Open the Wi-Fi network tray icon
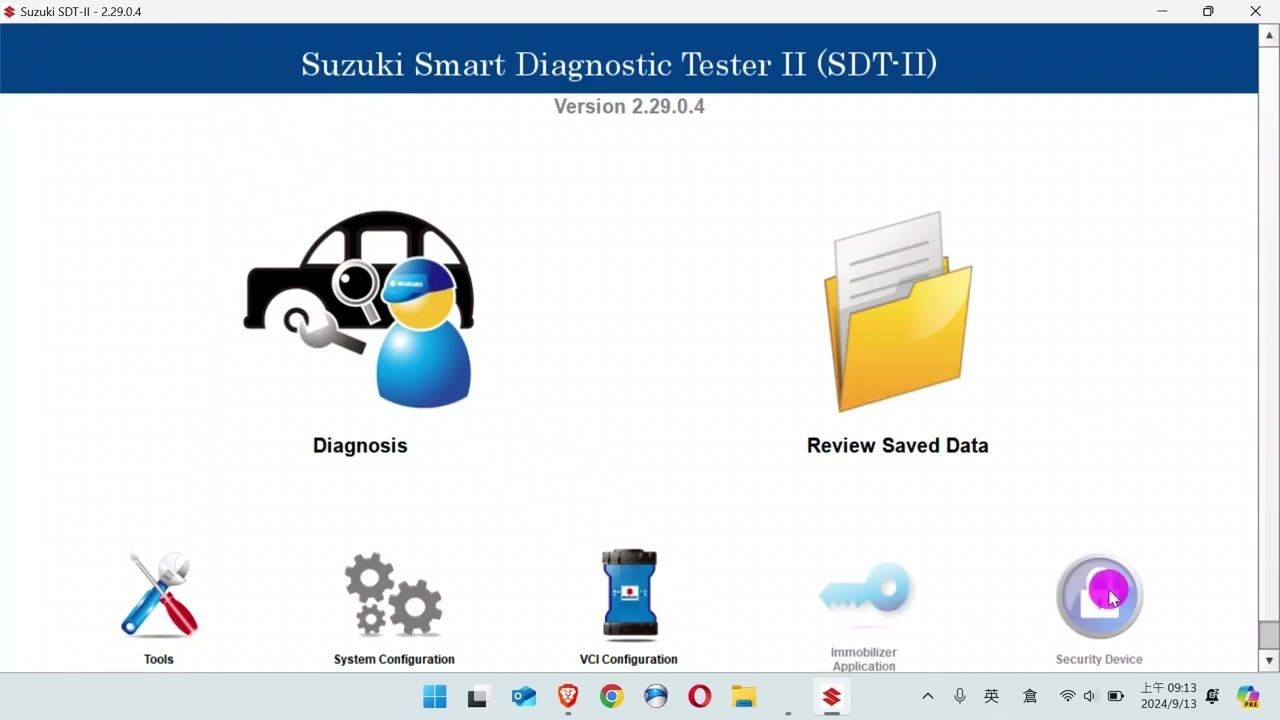 coord(1068,697)
